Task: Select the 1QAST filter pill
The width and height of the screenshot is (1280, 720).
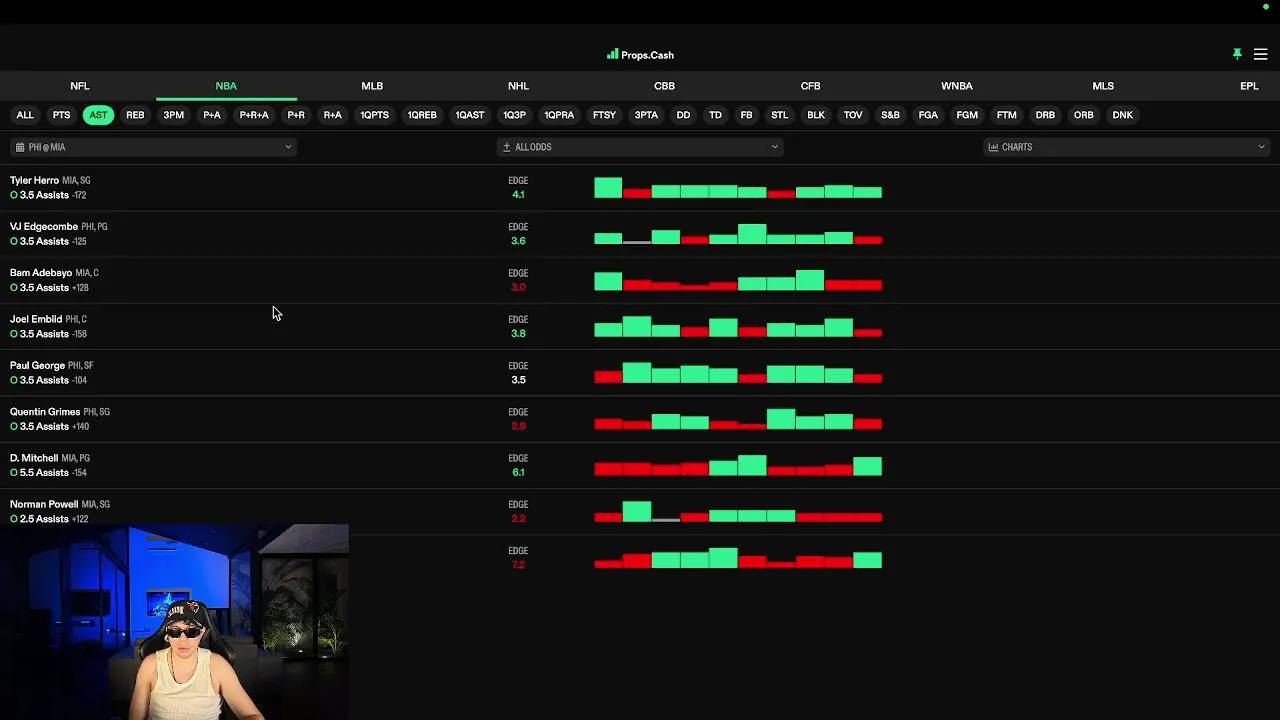Action: tap(470, 115)
